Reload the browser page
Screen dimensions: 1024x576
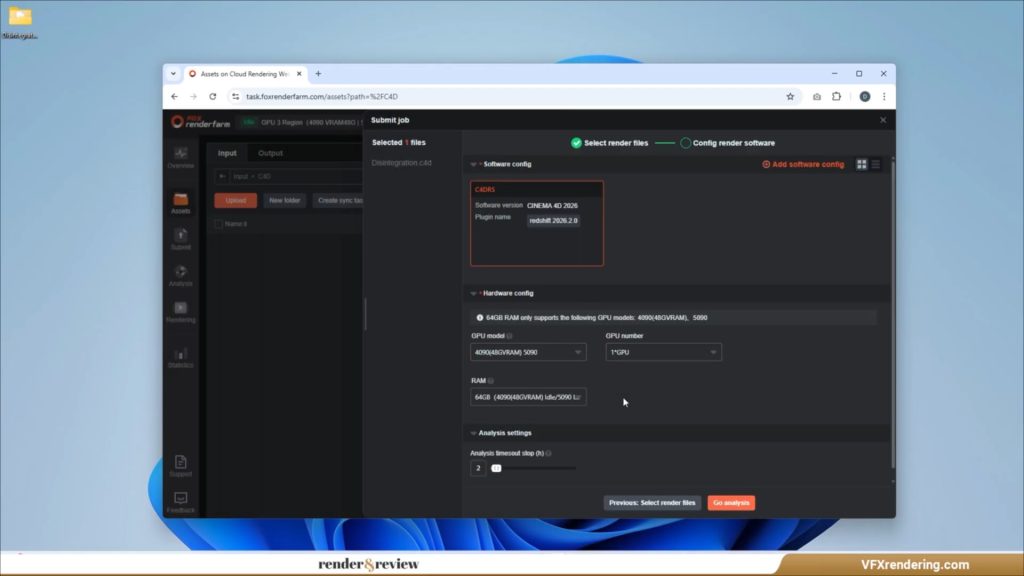click(212, 97)
